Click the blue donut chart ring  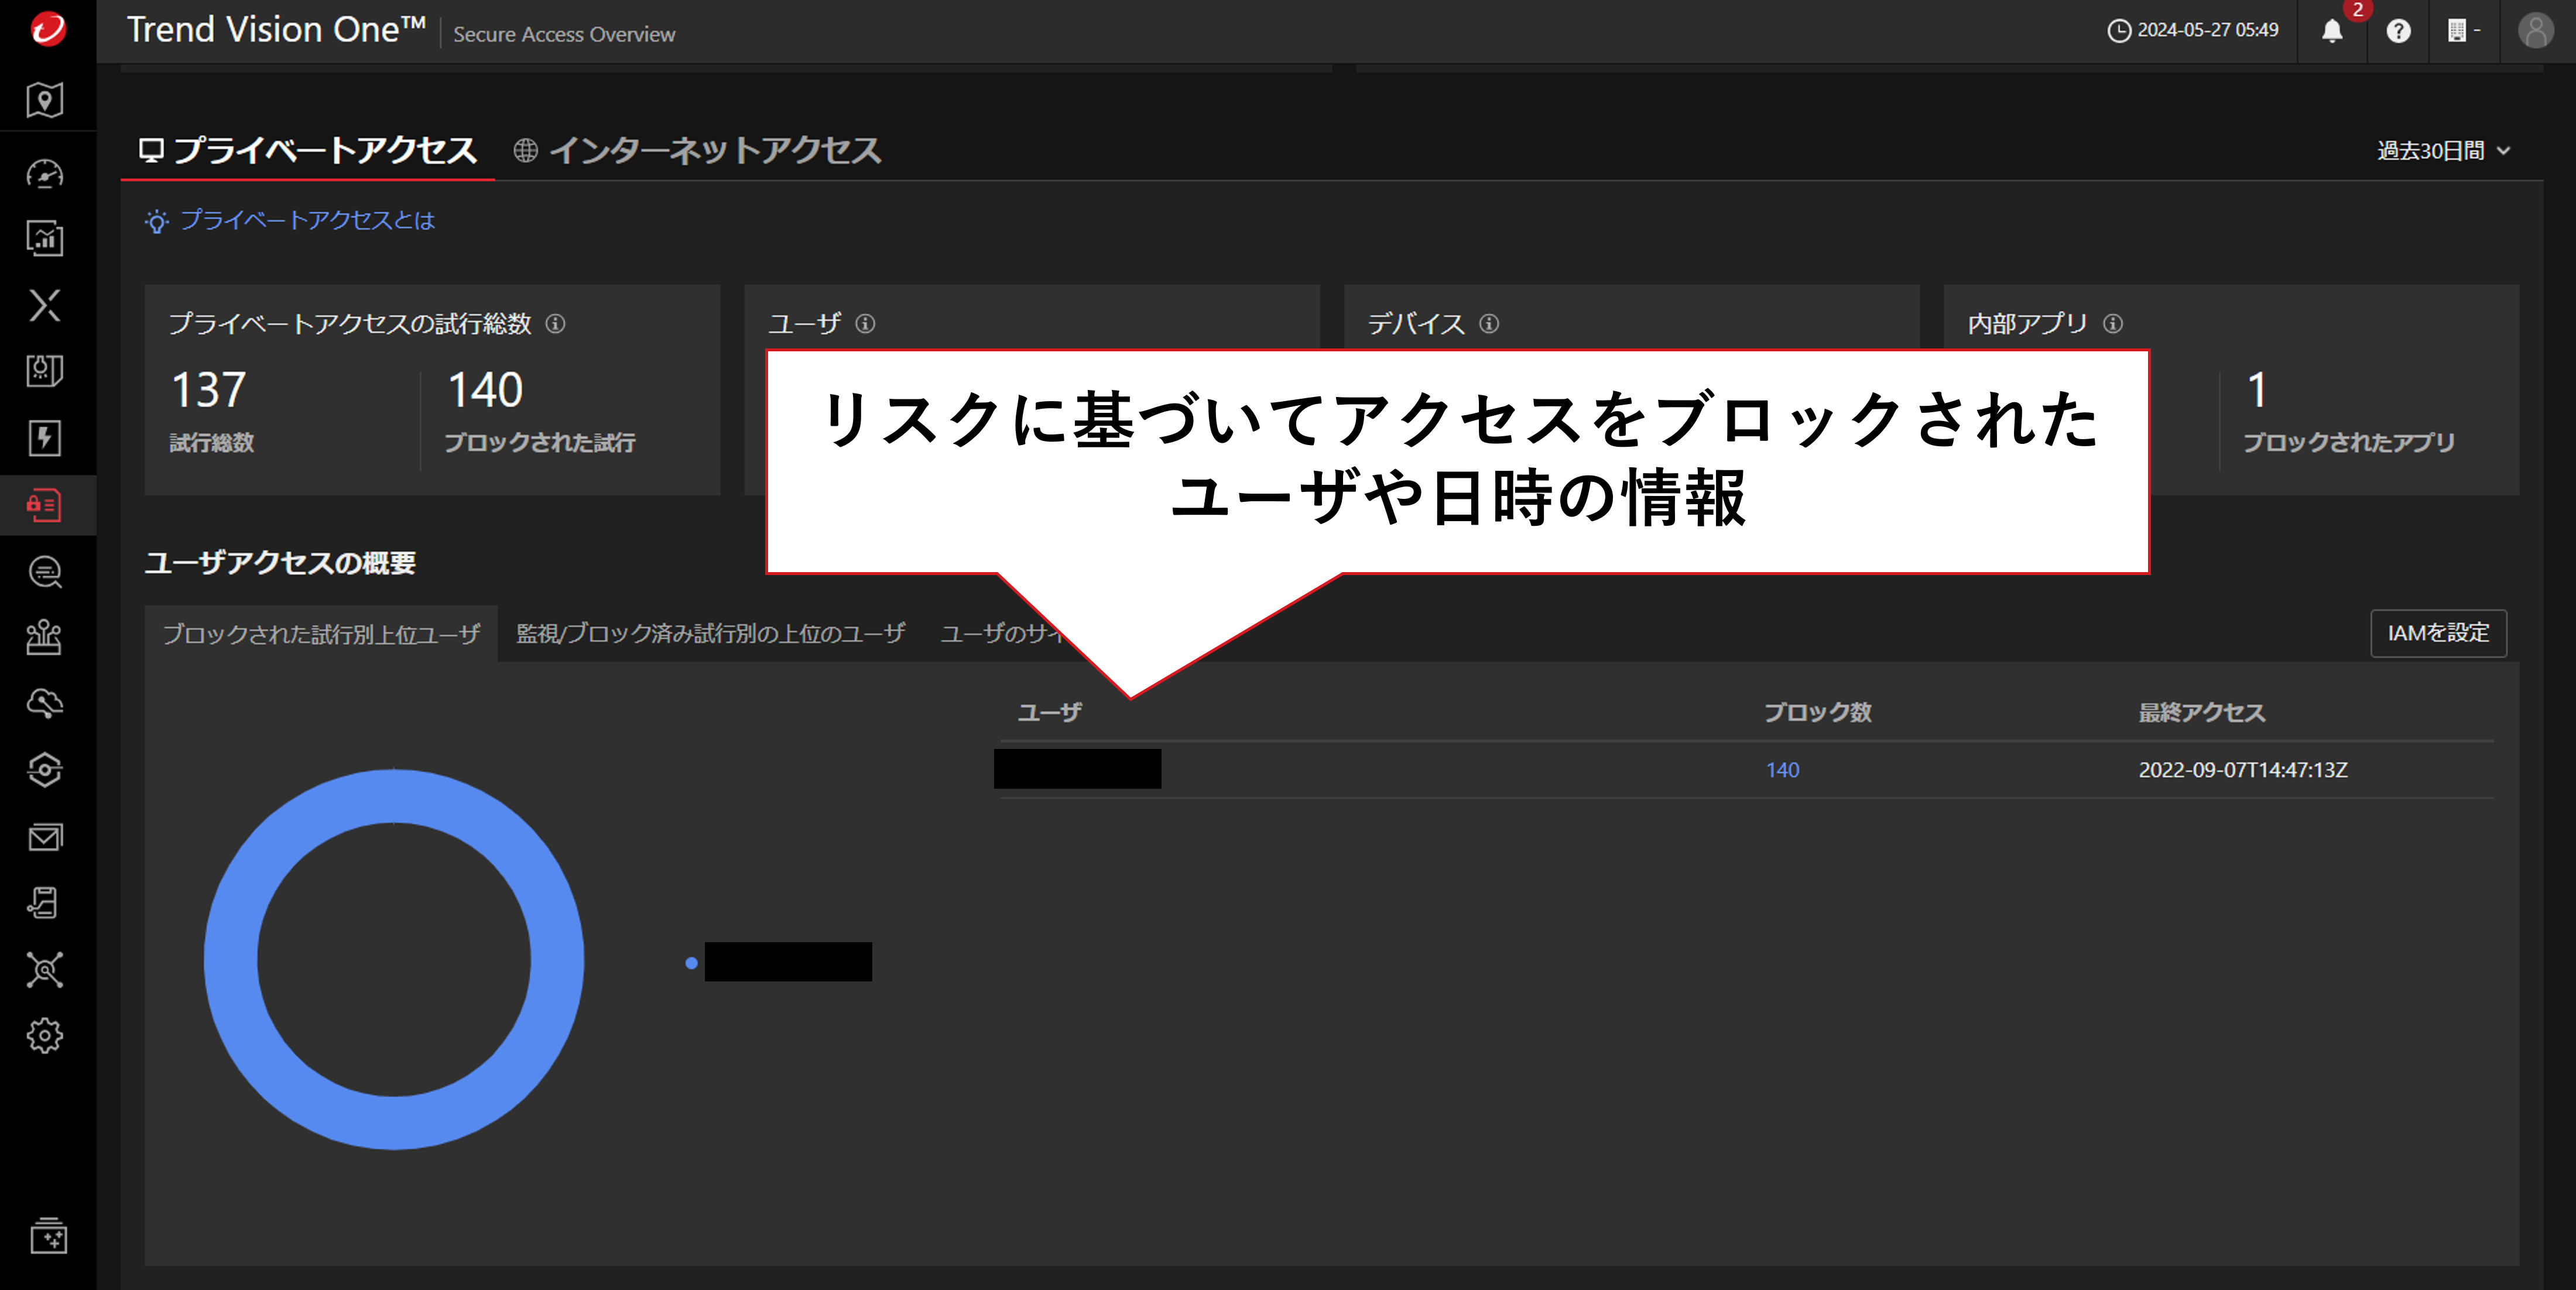pos(230,960)
